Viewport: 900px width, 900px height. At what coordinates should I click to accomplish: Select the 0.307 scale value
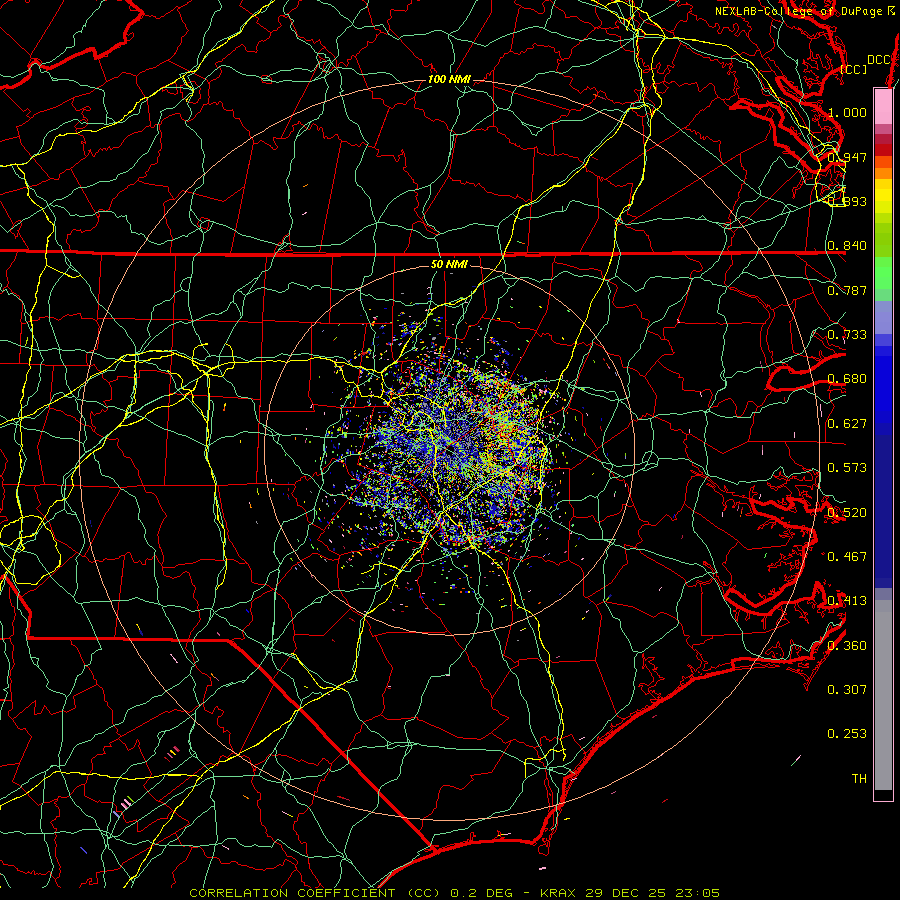tap(847, 689)
